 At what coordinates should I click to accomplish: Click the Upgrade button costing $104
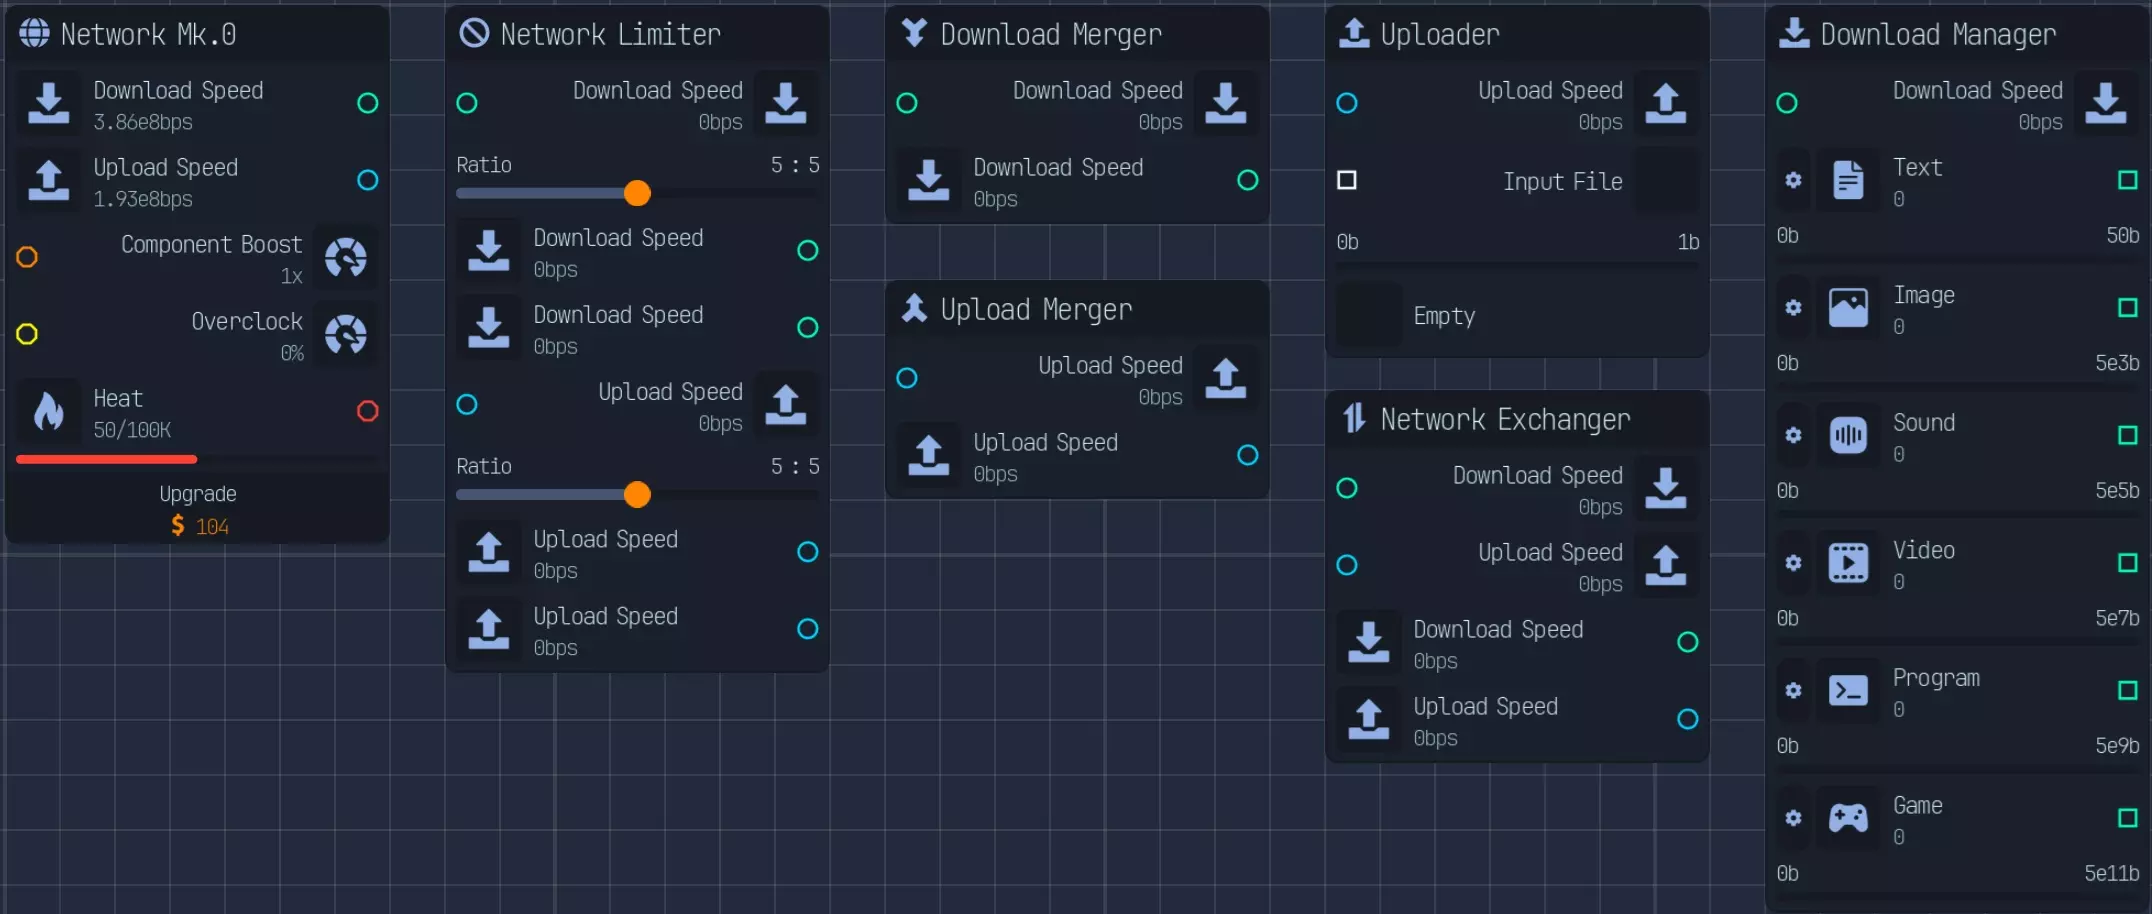click(x=197, y=509)
